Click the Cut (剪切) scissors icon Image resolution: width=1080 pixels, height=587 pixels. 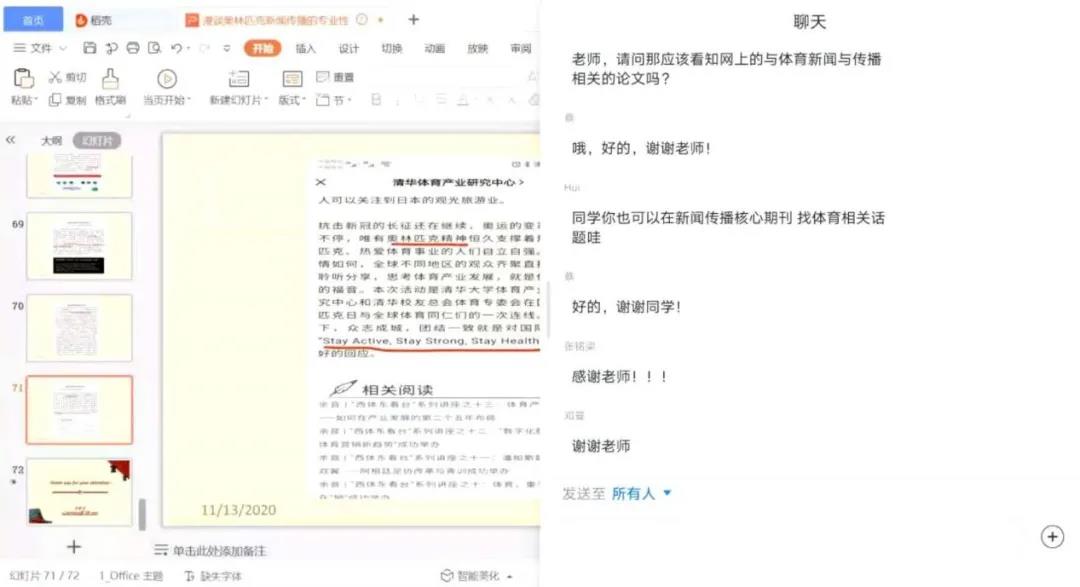[x=55, y=77]
